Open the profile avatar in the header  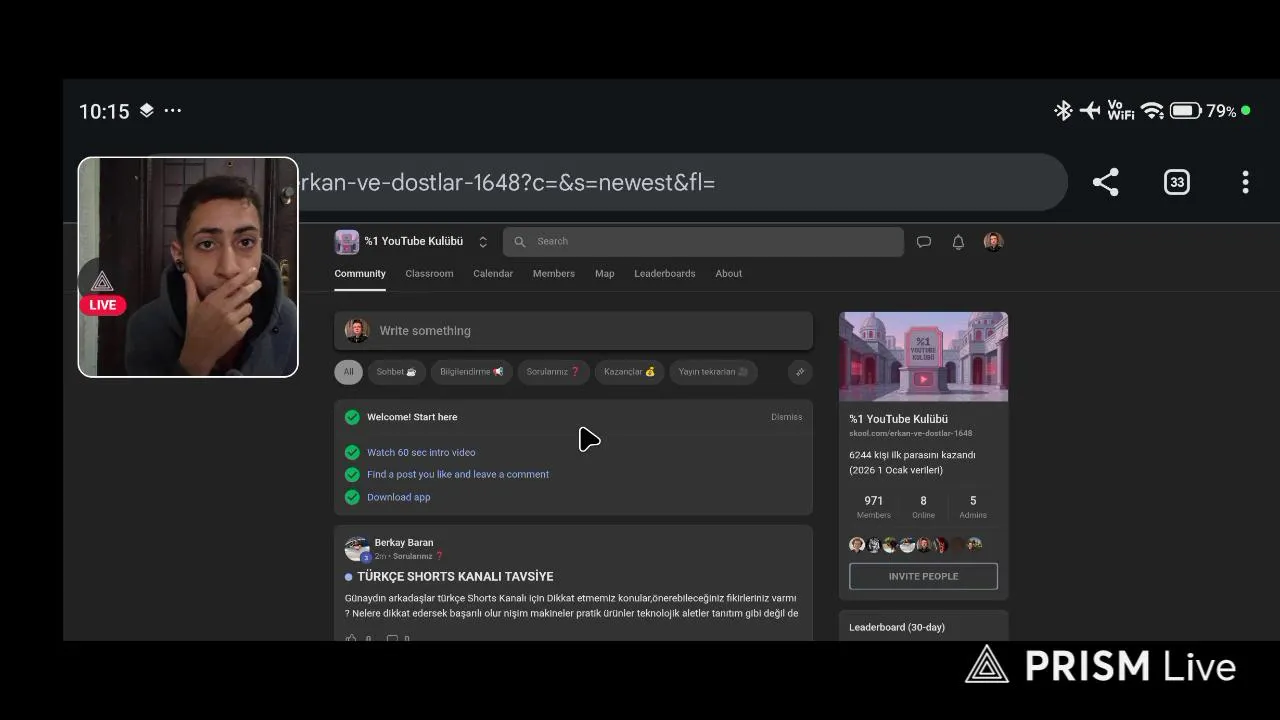[x=993, y=242]
